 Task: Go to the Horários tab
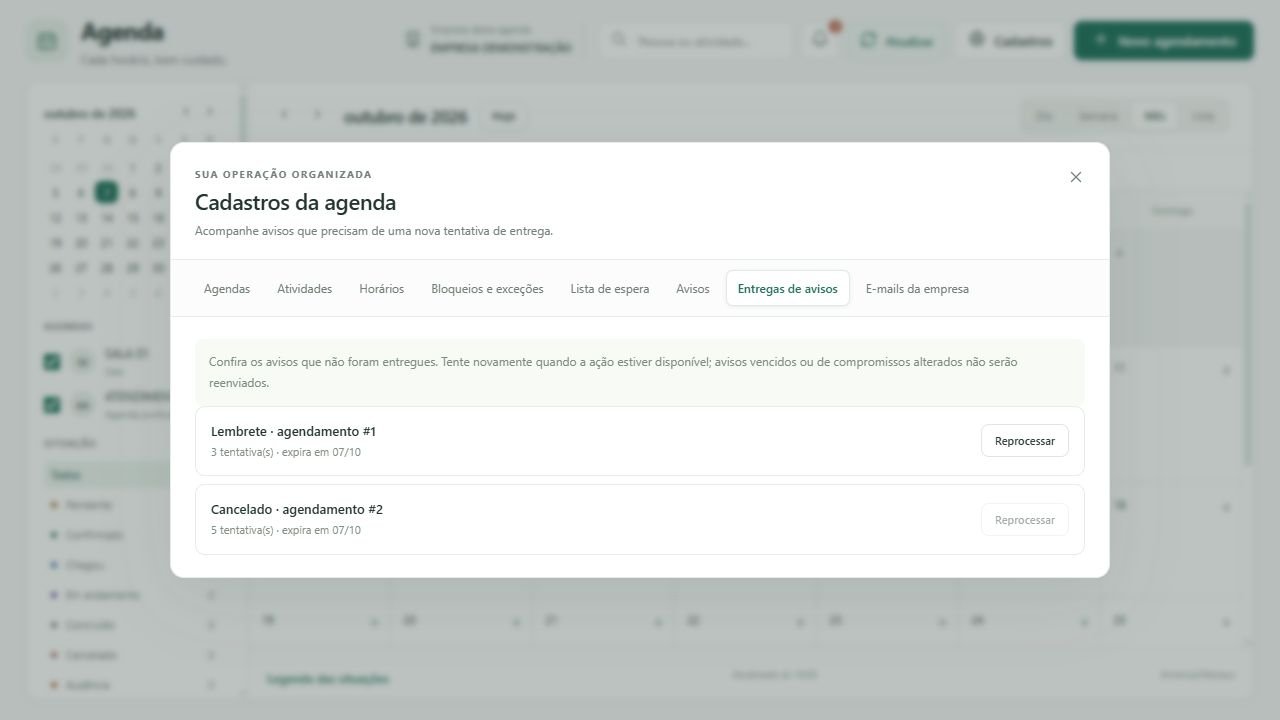click(382, 289)
